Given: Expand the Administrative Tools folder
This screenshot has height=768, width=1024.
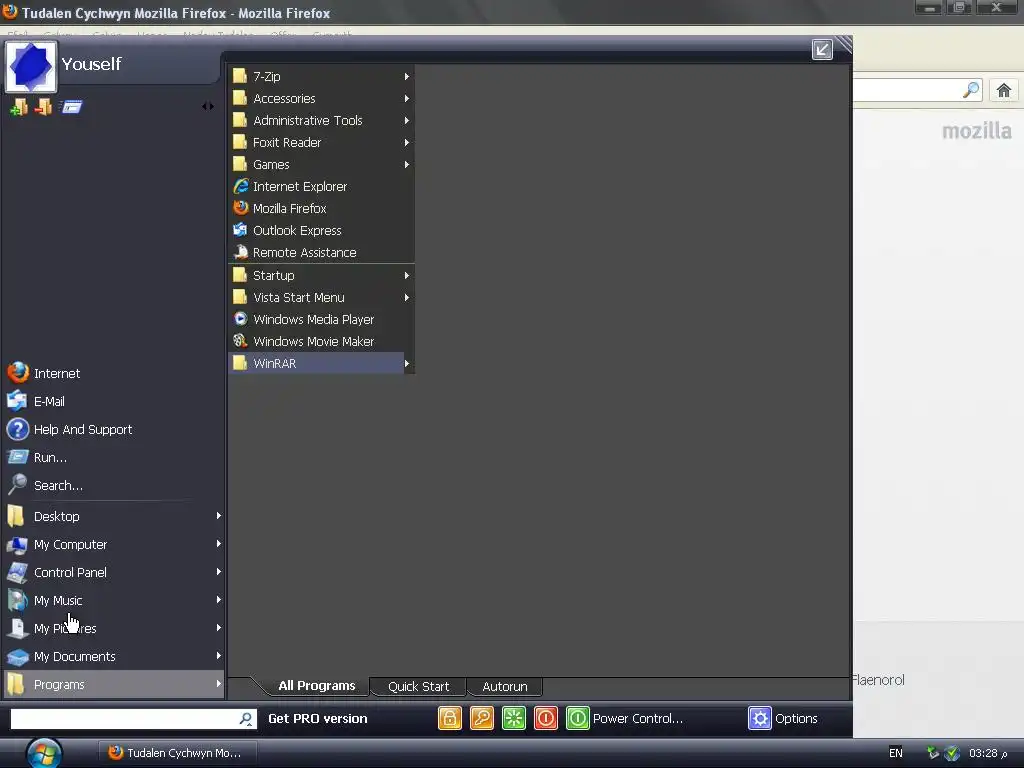Looking at the screenshot, I should 321,120.
